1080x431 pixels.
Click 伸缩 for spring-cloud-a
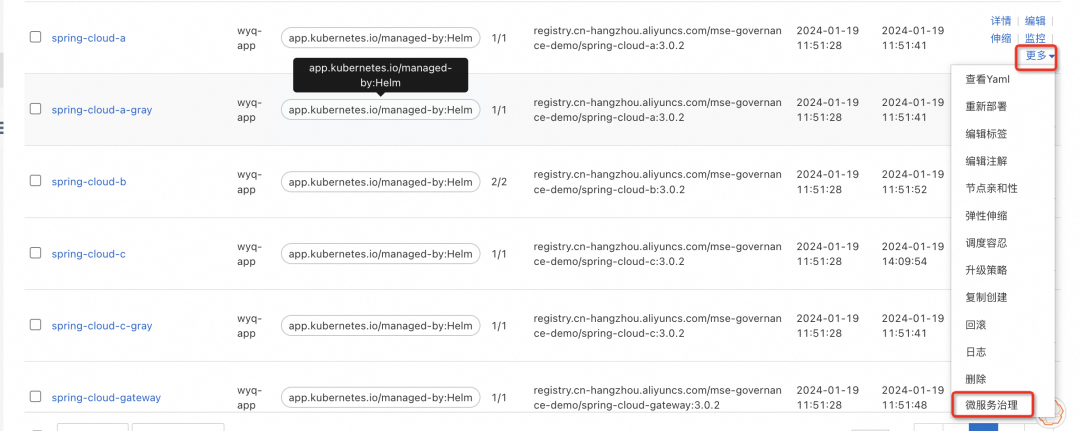pos(1001,39)
